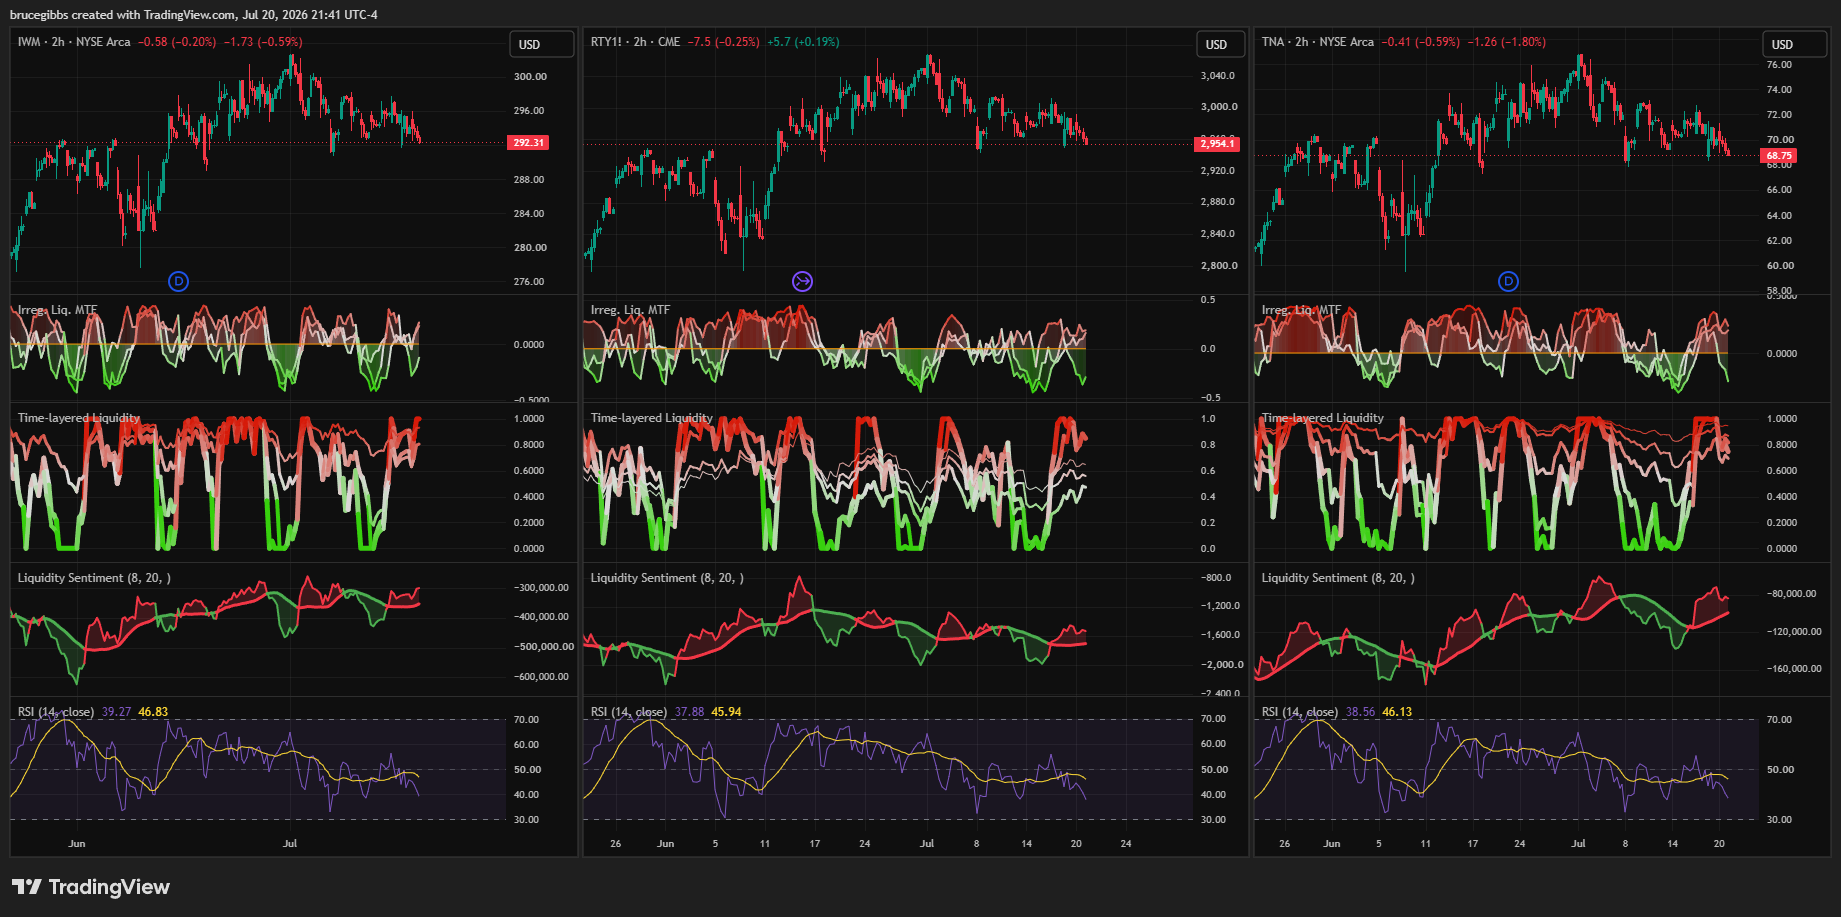This screenshot has width=1841, height=917.
Task: Open the USD currency selector on TNA chart
Action: click(x=1794, y=44)
